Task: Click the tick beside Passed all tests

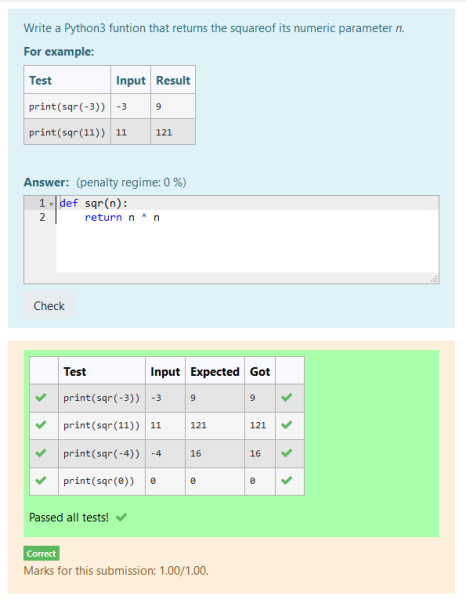Action: tap(121, 517)
